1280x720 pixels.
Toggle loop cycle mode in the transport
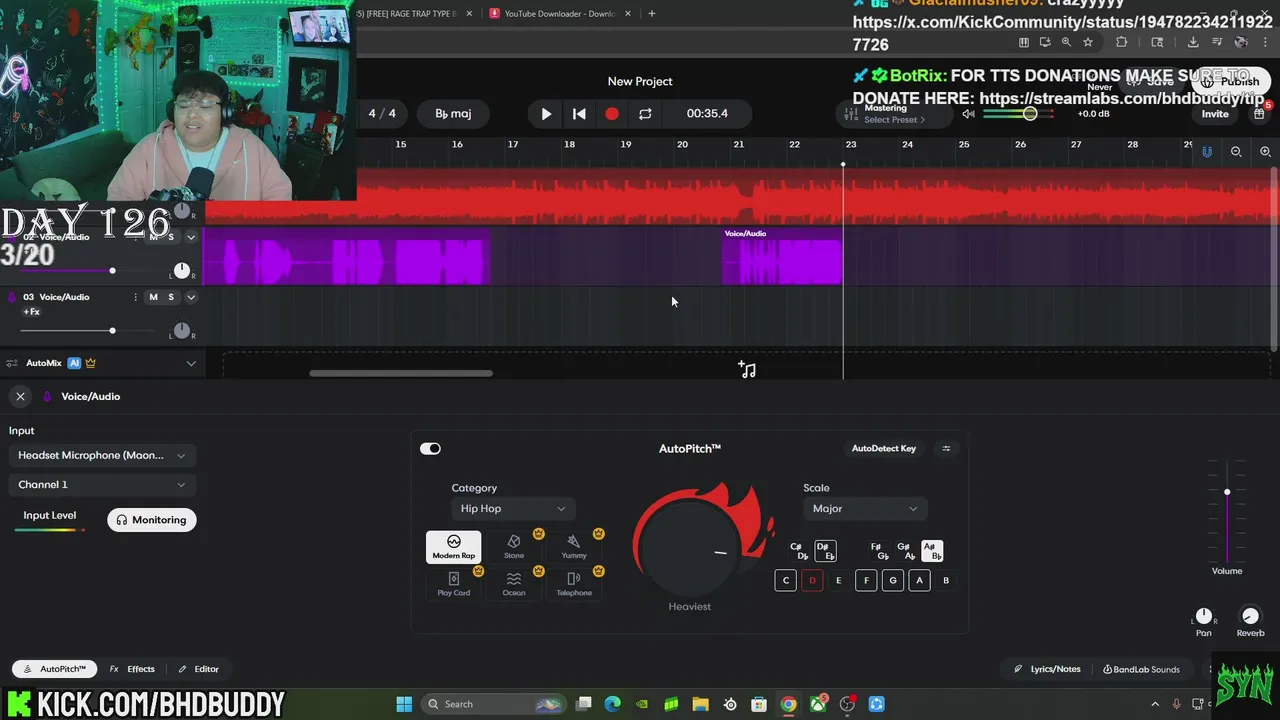point(645,114)
